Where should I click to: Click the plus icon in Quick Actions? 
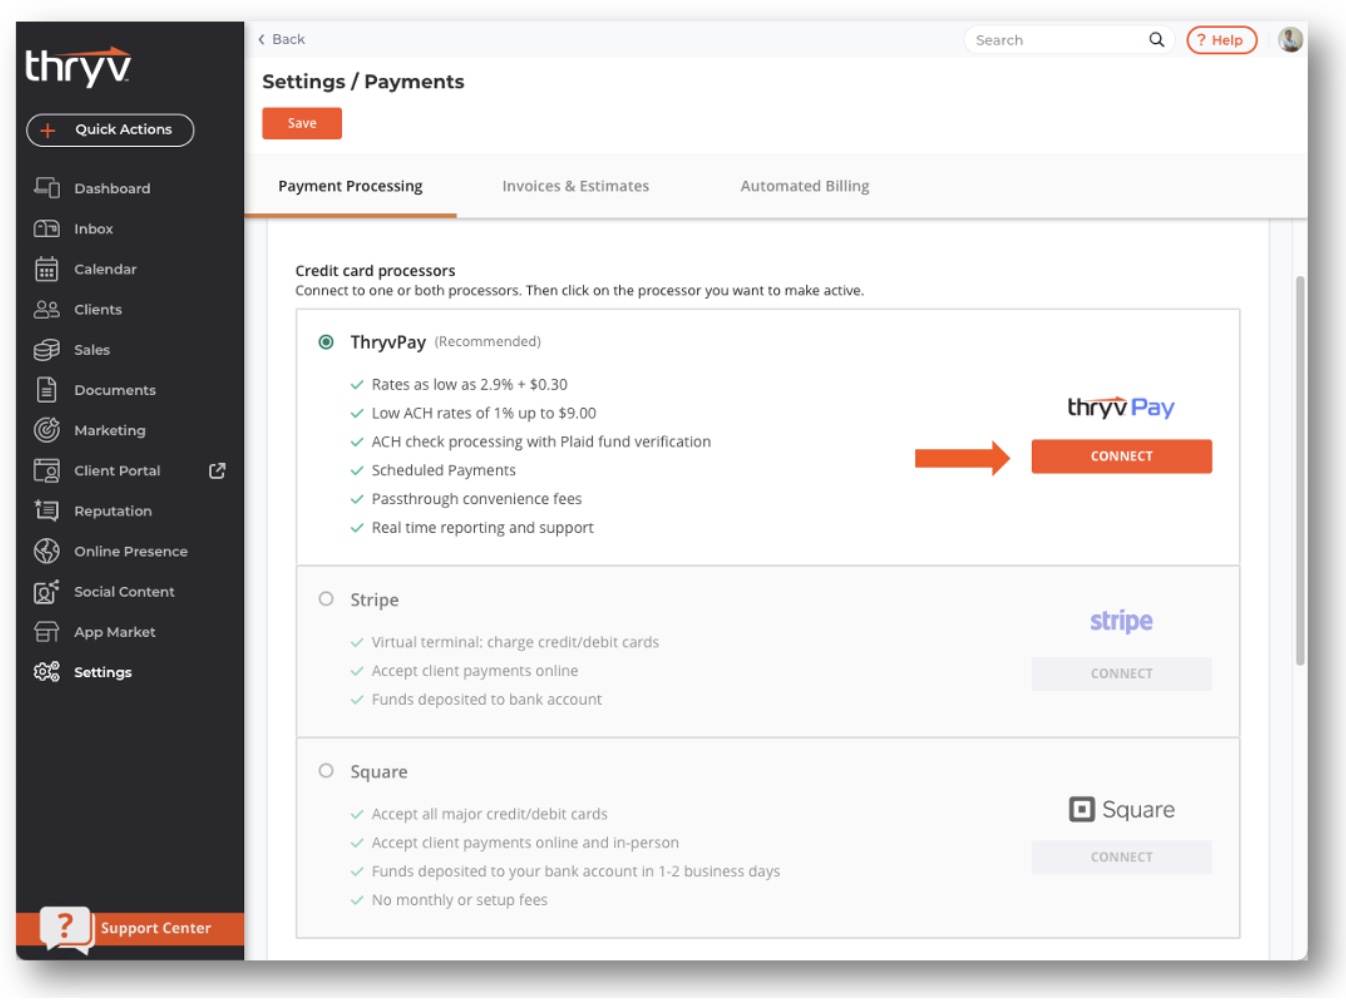pos(48,130)
